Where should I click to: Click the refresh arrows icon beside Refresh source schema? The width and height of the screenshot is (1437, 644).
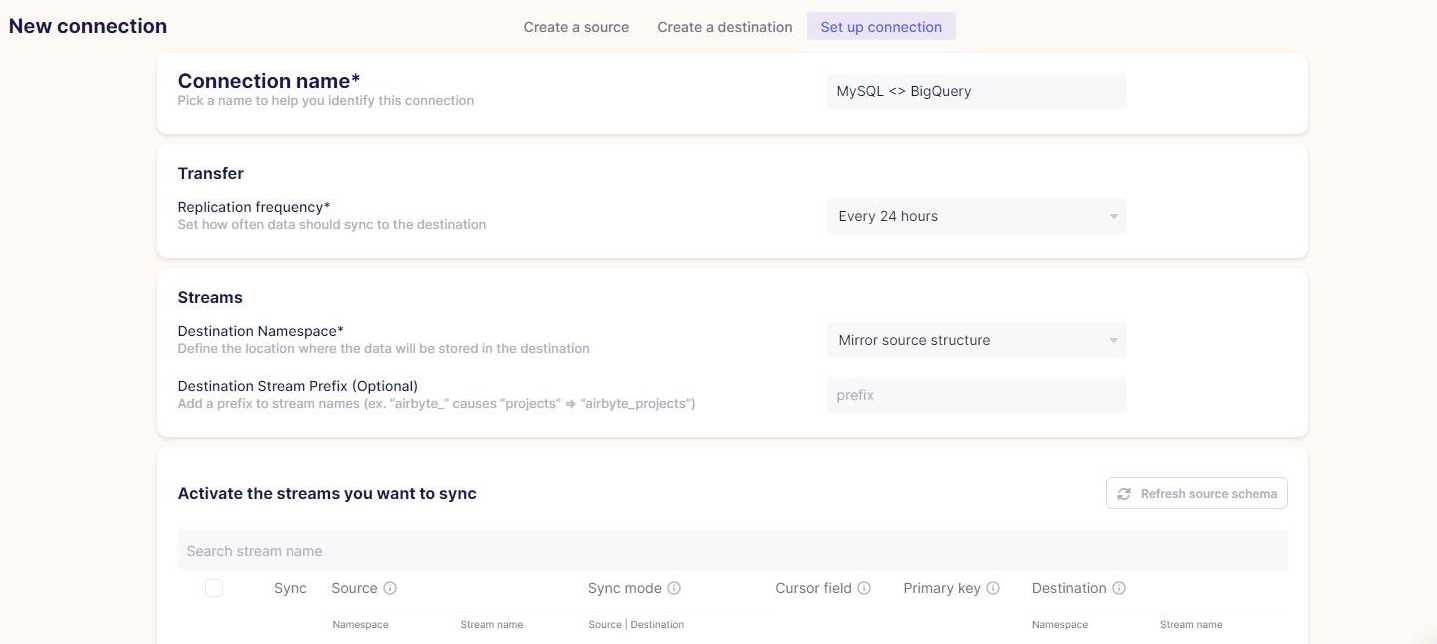[x=1124, y=493]
